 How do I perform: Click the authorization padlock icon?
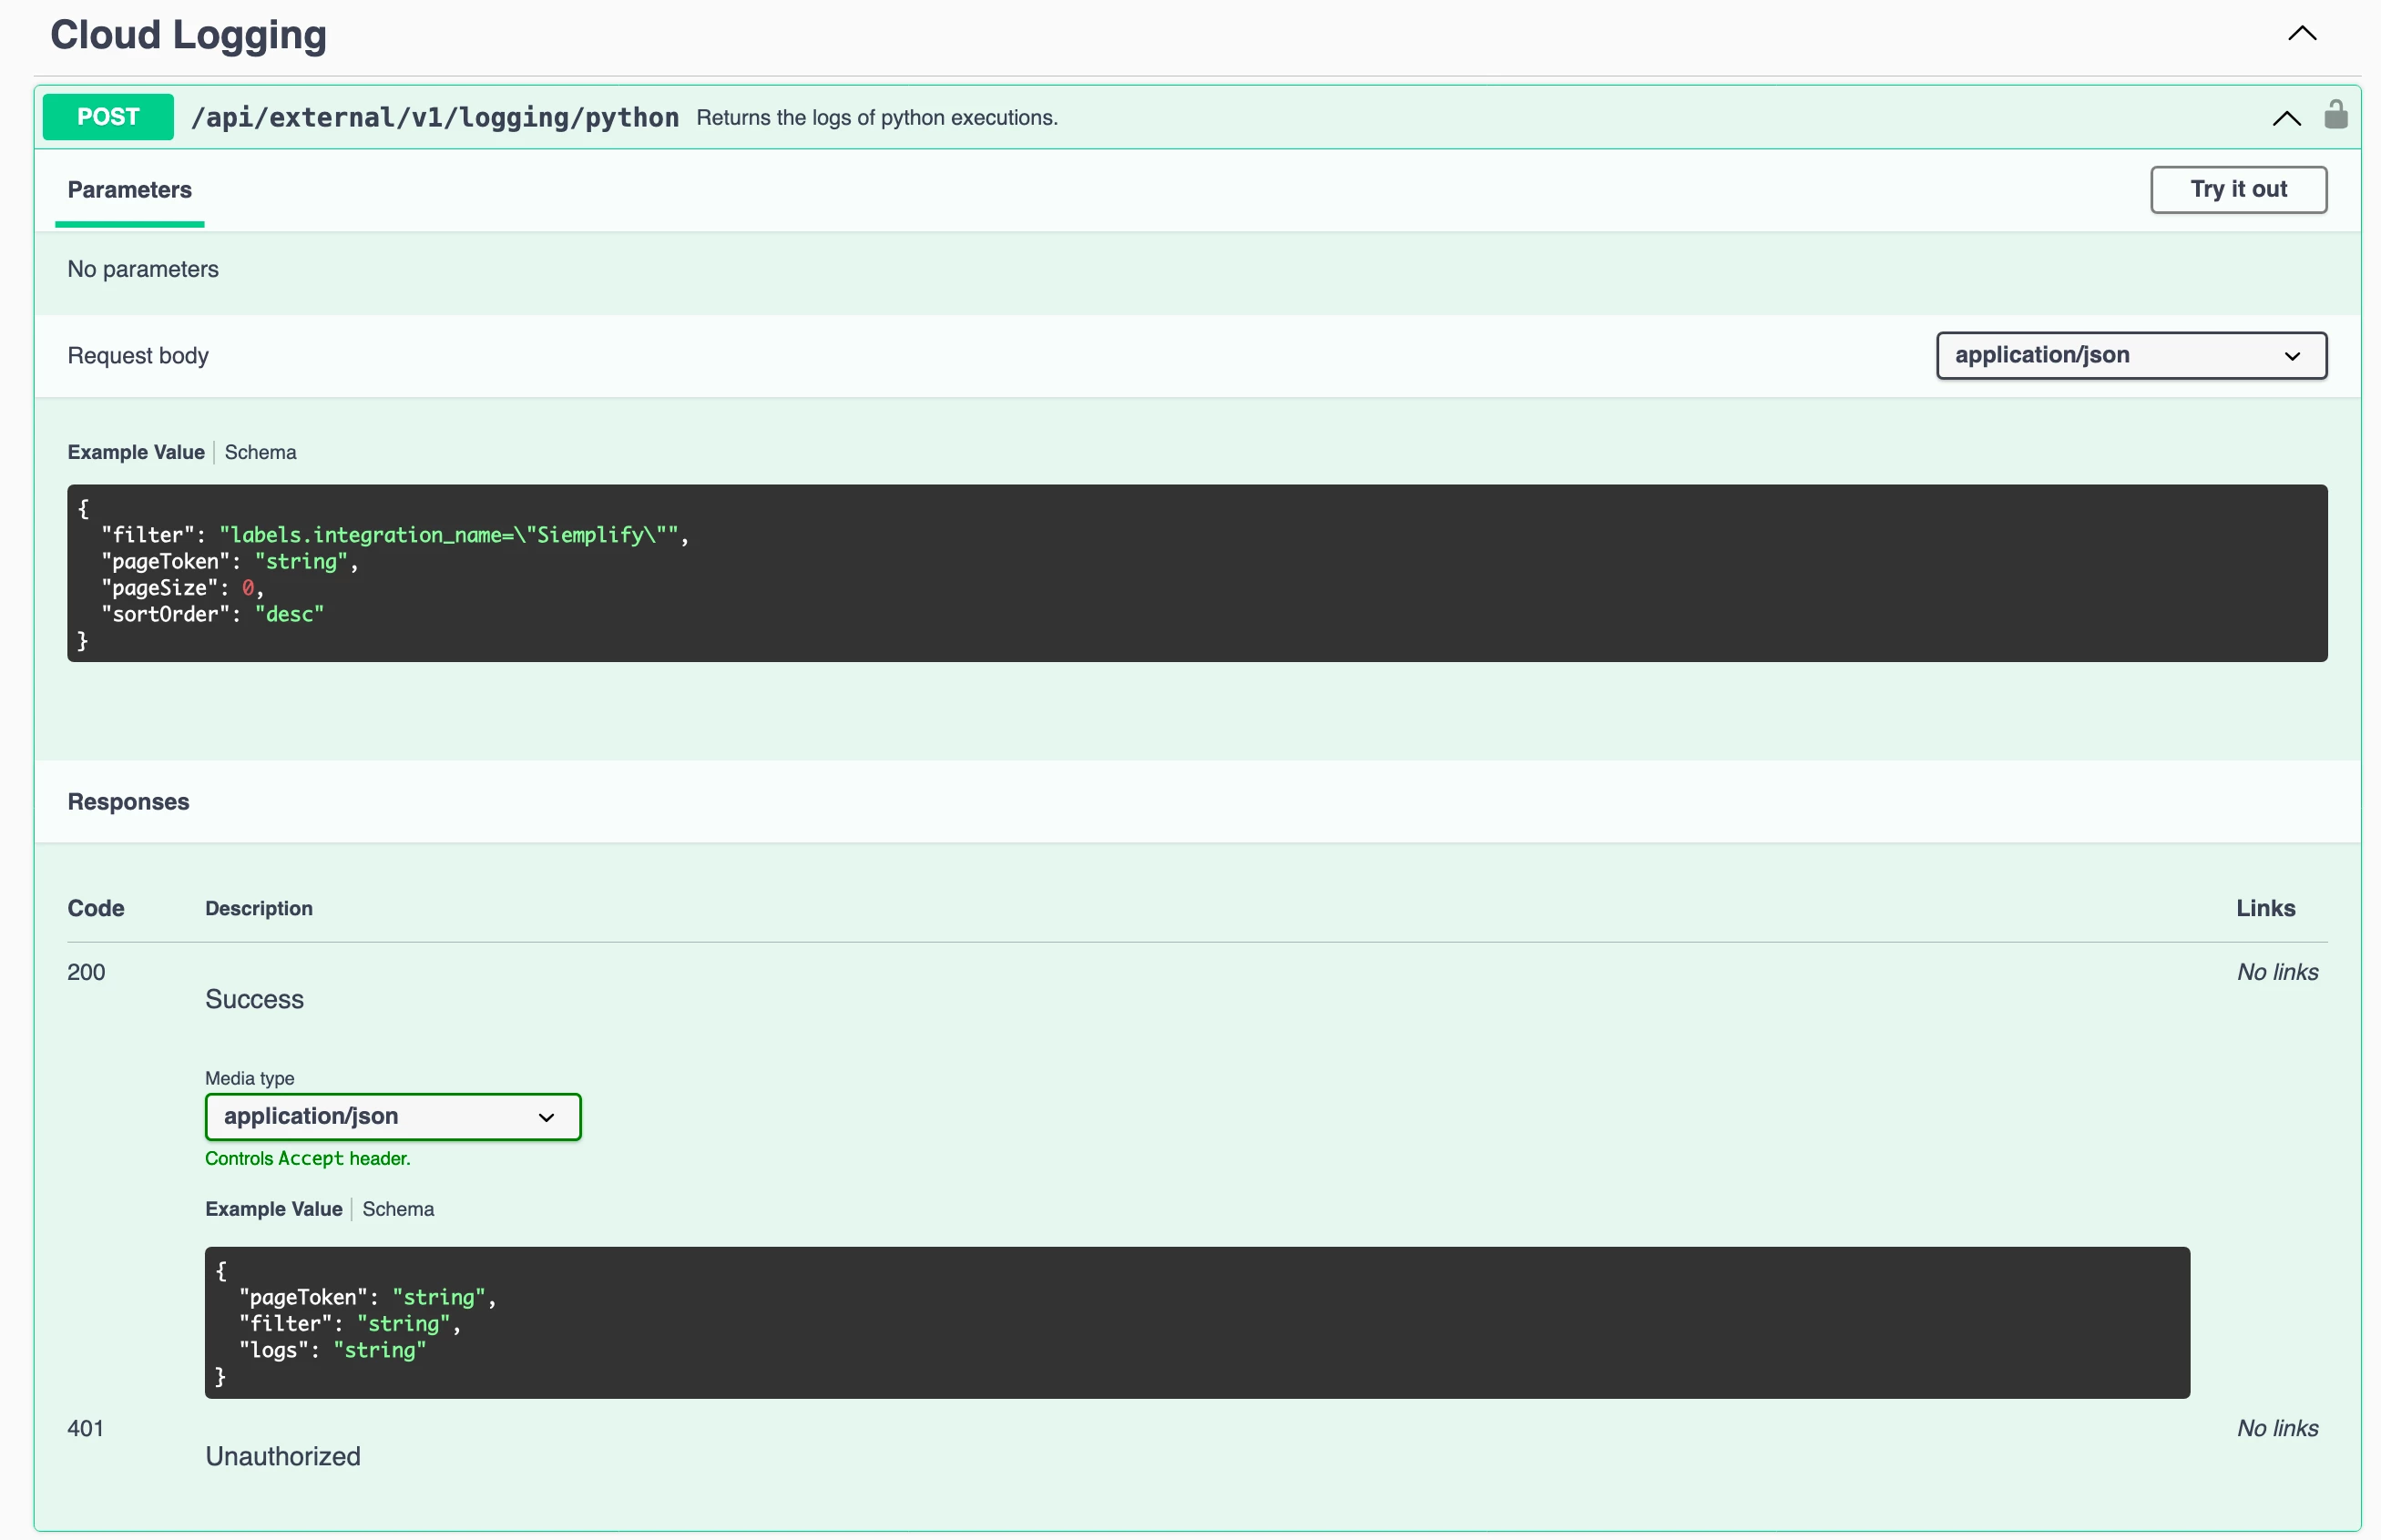2335,115
